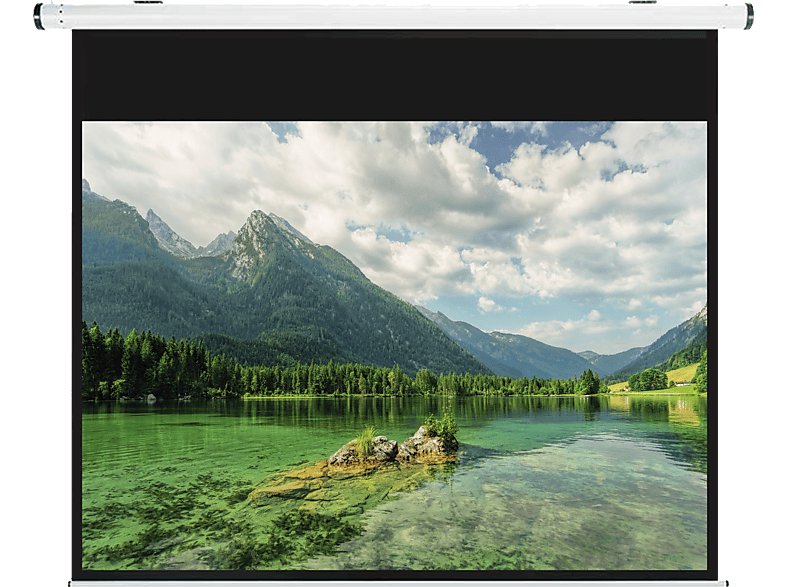Click the jagged rocky peak on the left

pyautogui.click(x=165, y=234)
